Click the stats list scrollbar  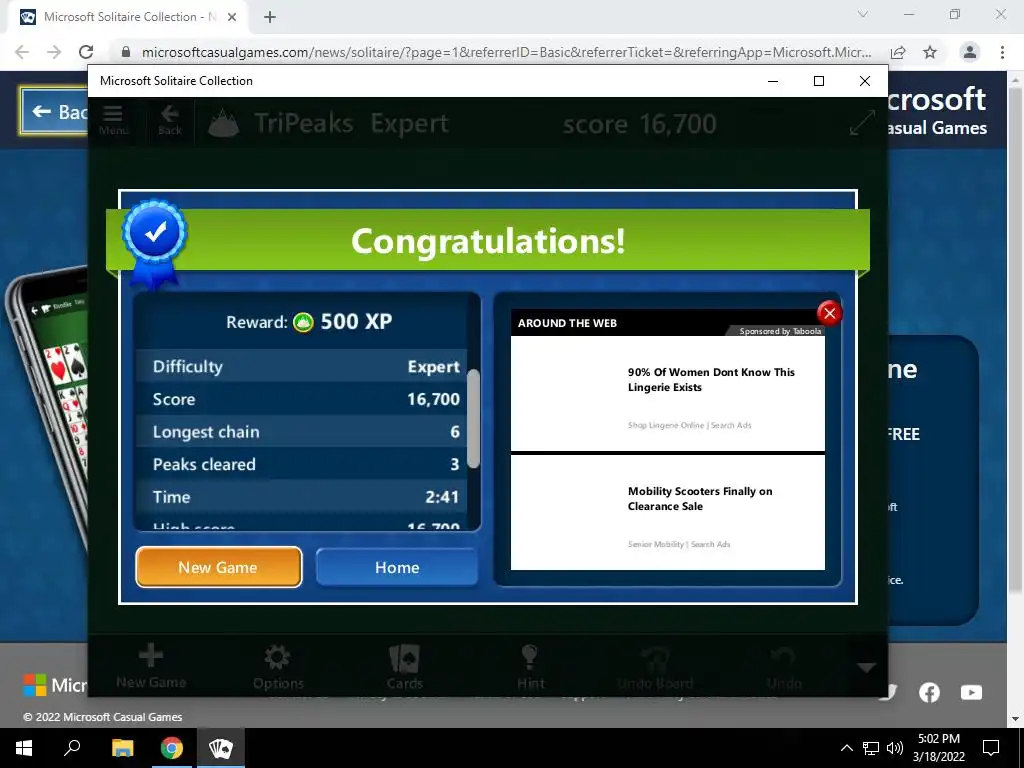tap(473, 419)
